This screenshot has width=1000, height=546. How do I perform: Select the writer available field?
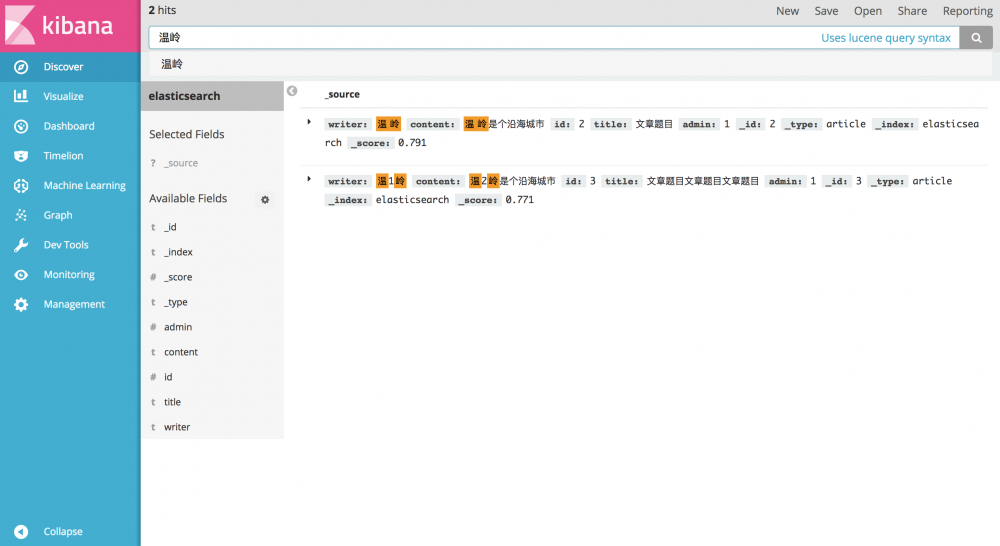point(177,427)
